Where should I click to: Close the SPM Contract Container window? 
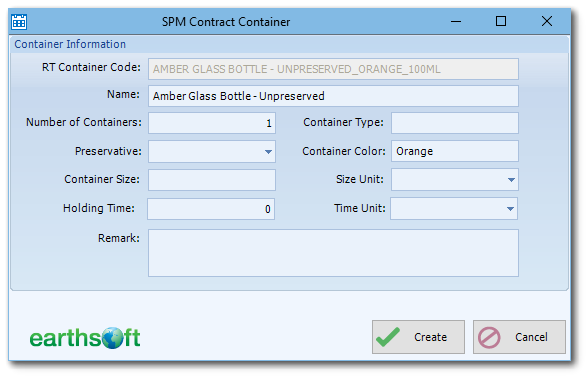pyautogui.click(x=547, y=22)
